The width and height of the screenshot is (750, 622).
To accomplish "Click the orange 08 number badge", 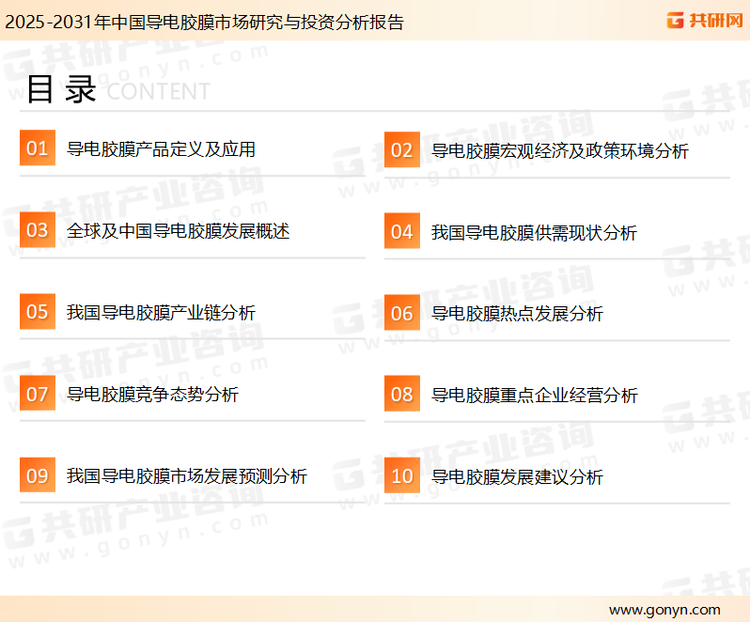I will pyautogui.click(x=402, y=394).
